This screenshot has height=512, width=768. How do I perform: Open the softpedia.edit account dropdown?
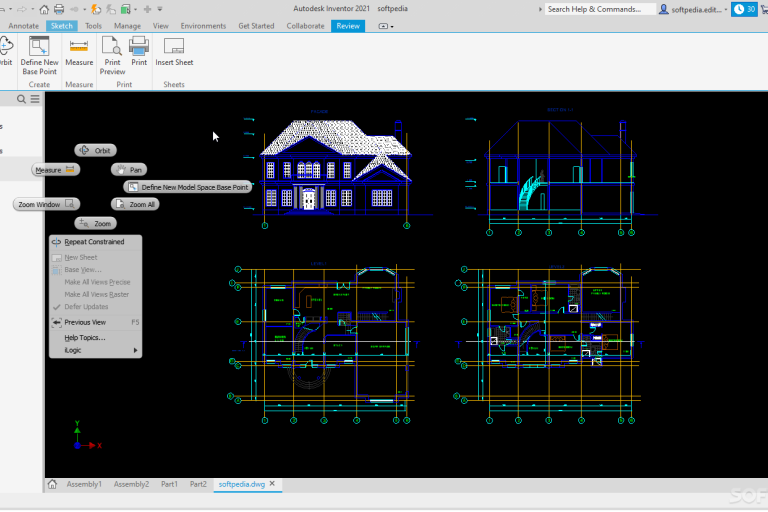pos(694,9)
